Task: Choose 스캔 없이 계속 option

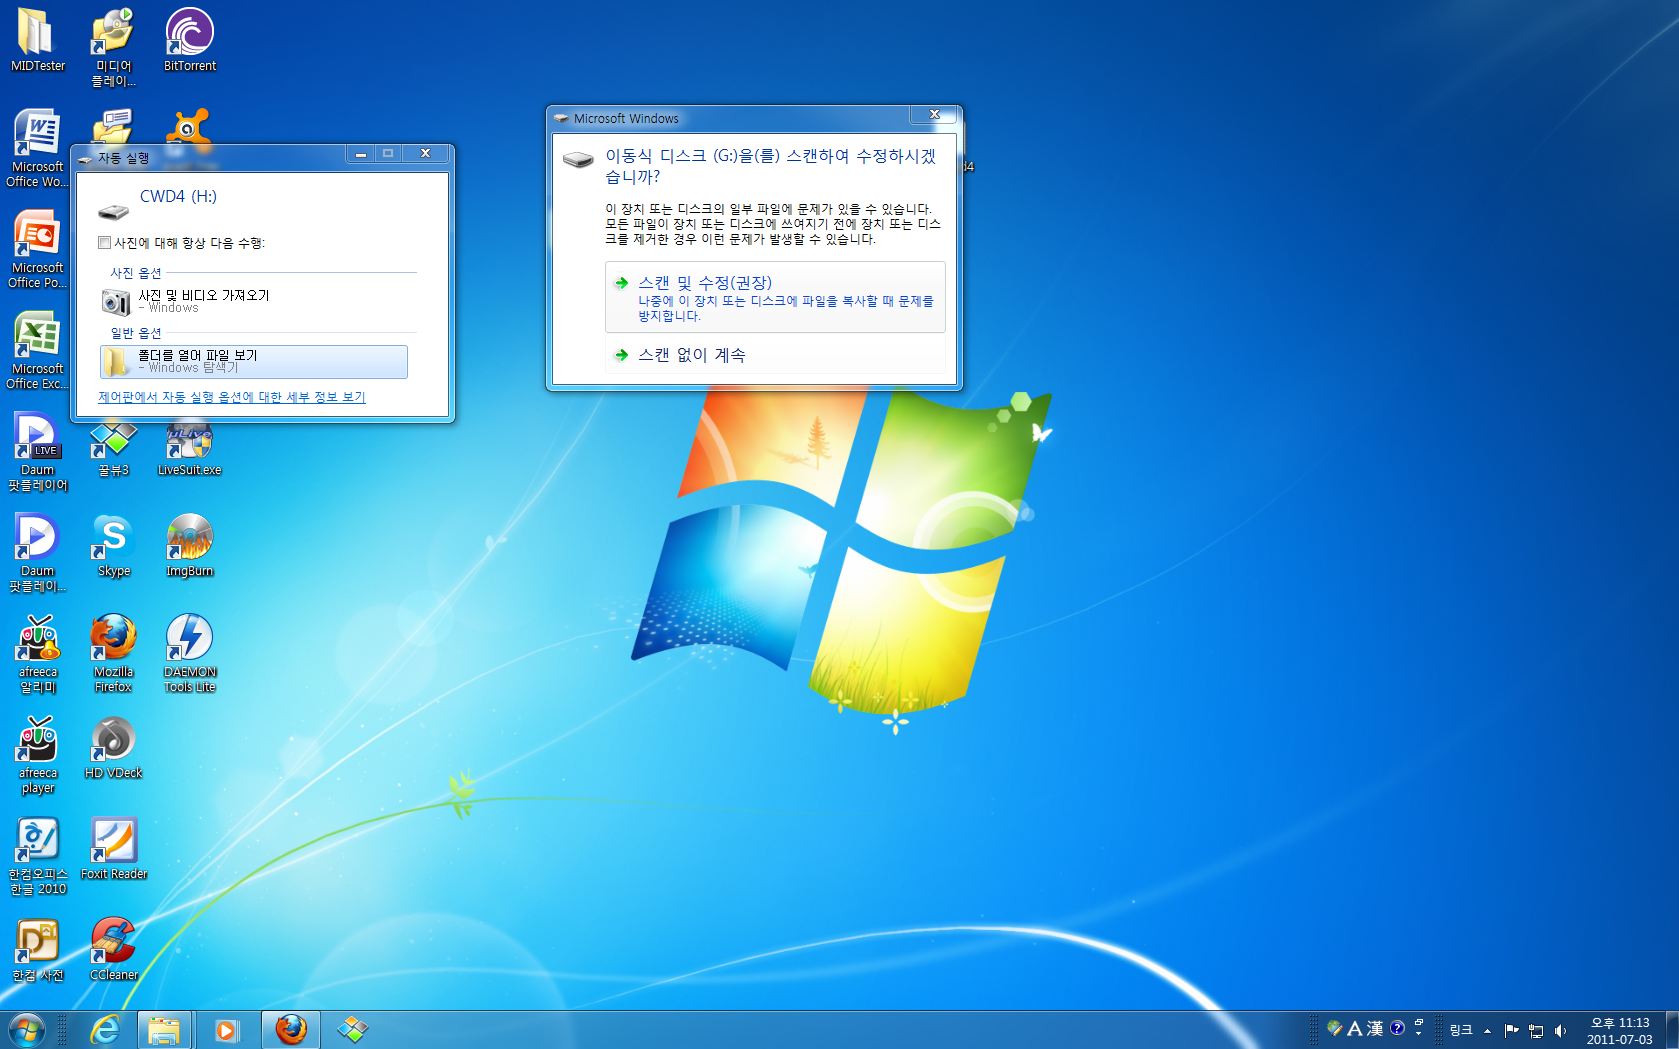Action: pyautogui.click(x=775, y=355)
